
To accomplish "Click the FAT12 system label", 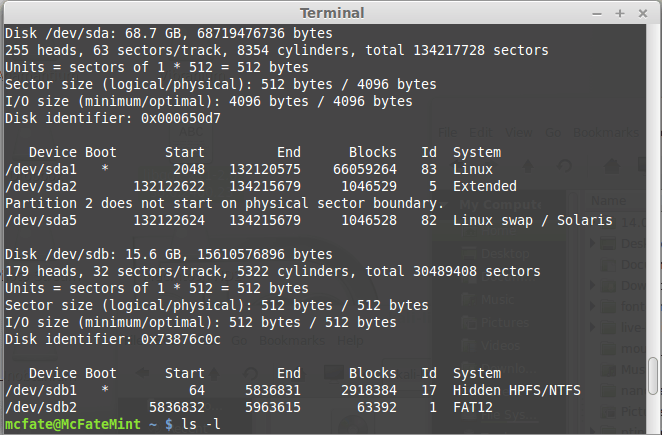I will (473, 408).
